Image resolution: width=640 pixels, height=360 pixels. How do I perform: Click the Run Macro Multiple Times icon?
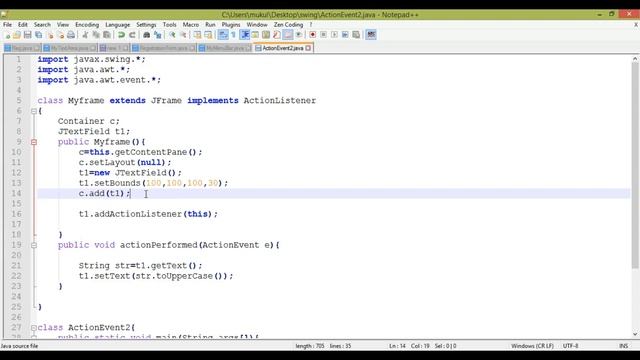345,35
